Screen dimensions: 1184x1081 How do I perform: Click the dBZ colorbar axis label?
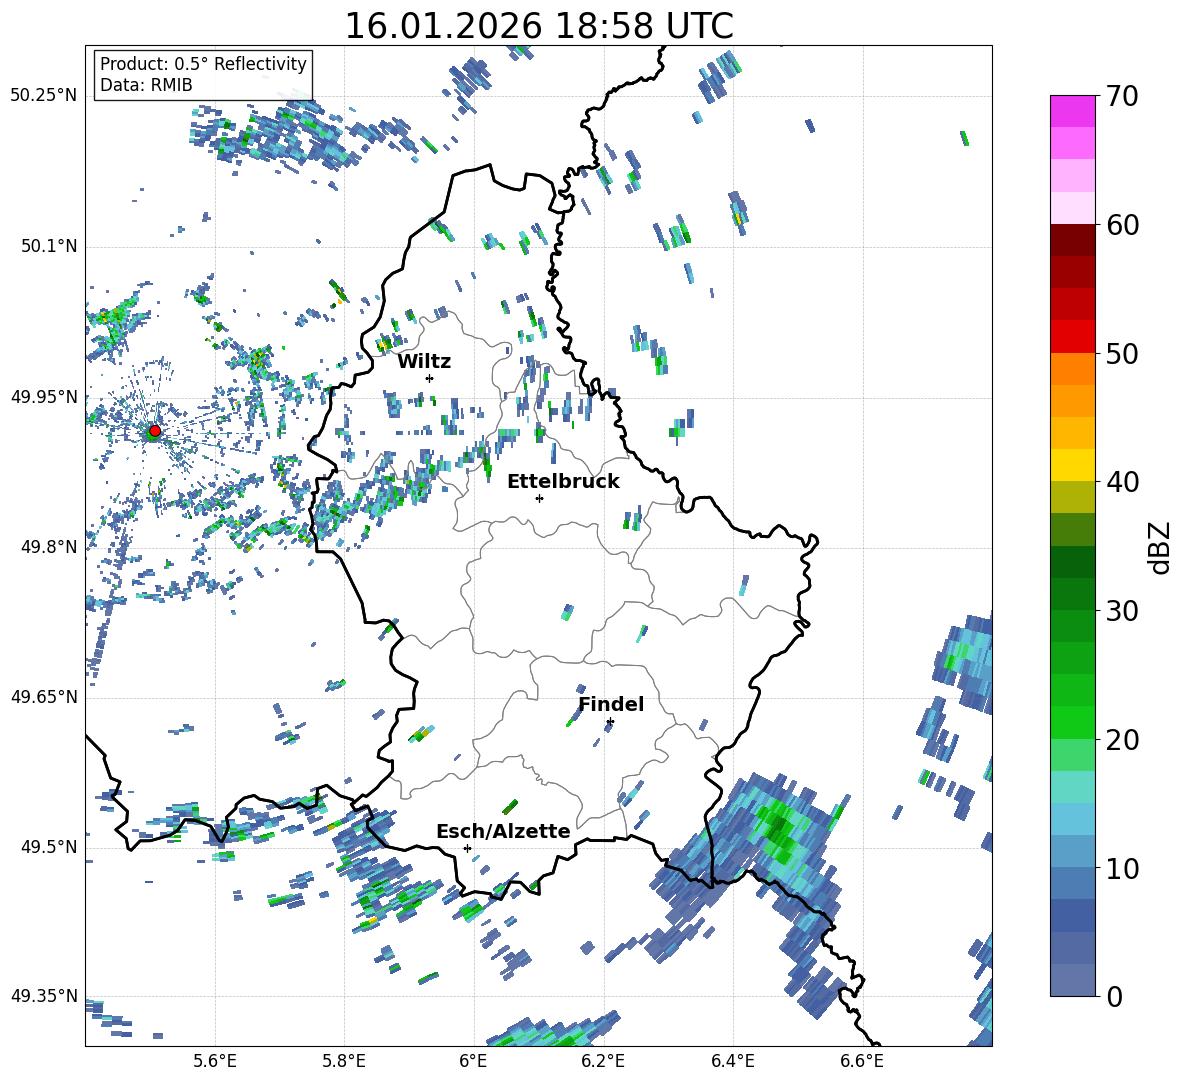[1161, 547]
